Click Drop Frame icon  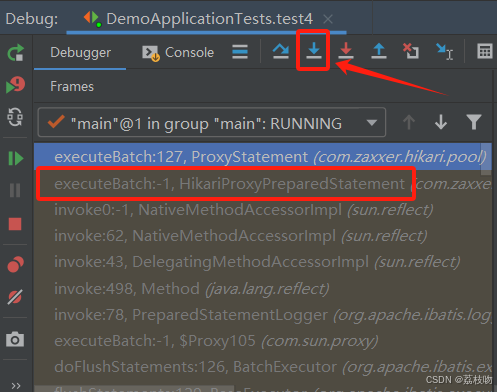pos(411,51)
